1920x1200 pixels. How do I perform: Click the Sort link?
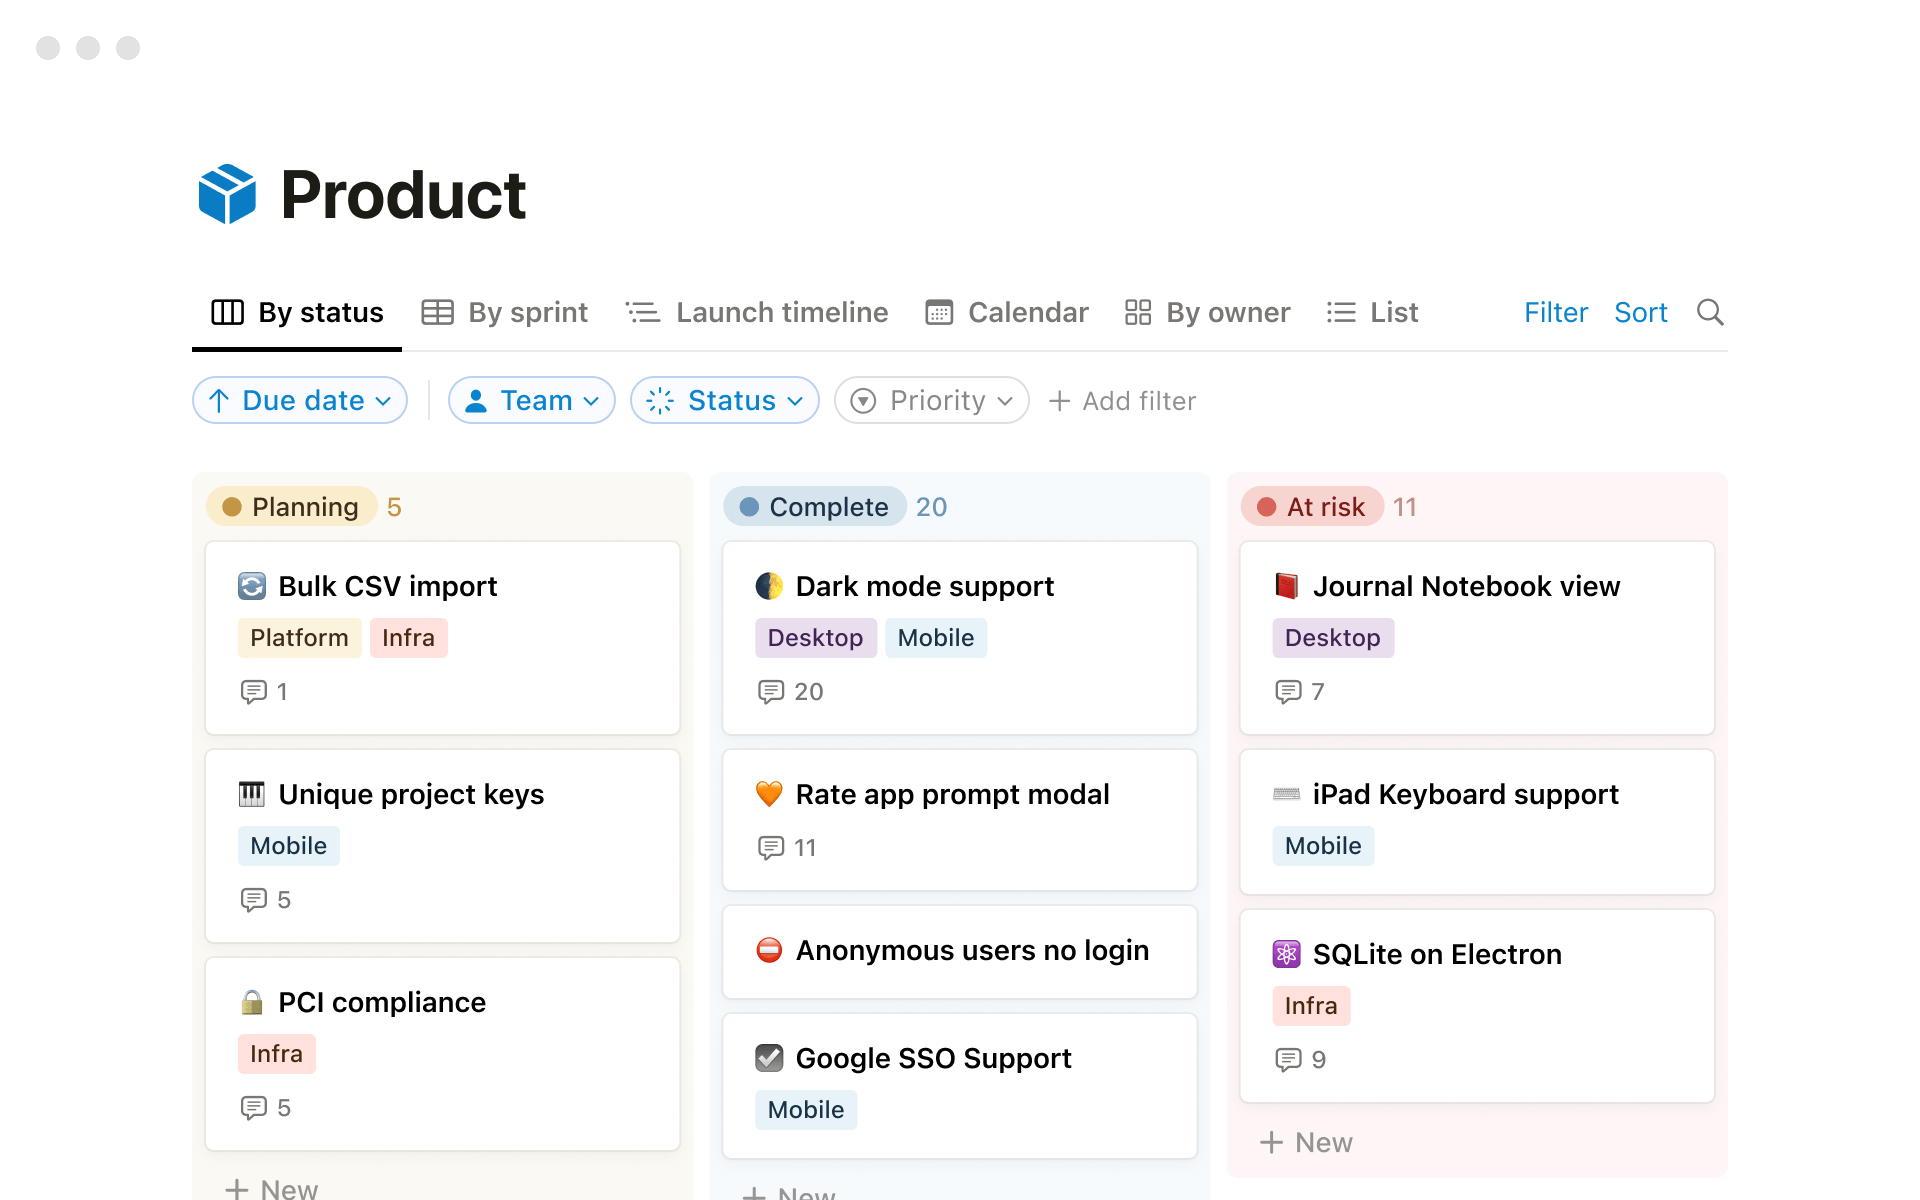[x=1641, y=313]
